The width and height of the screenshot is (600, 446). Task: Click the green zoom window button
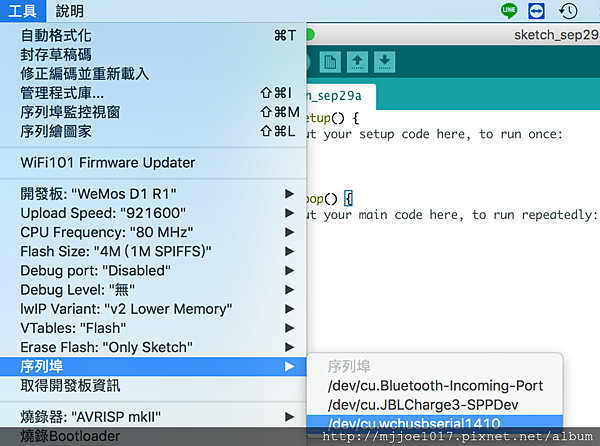[x=310, y=35]
